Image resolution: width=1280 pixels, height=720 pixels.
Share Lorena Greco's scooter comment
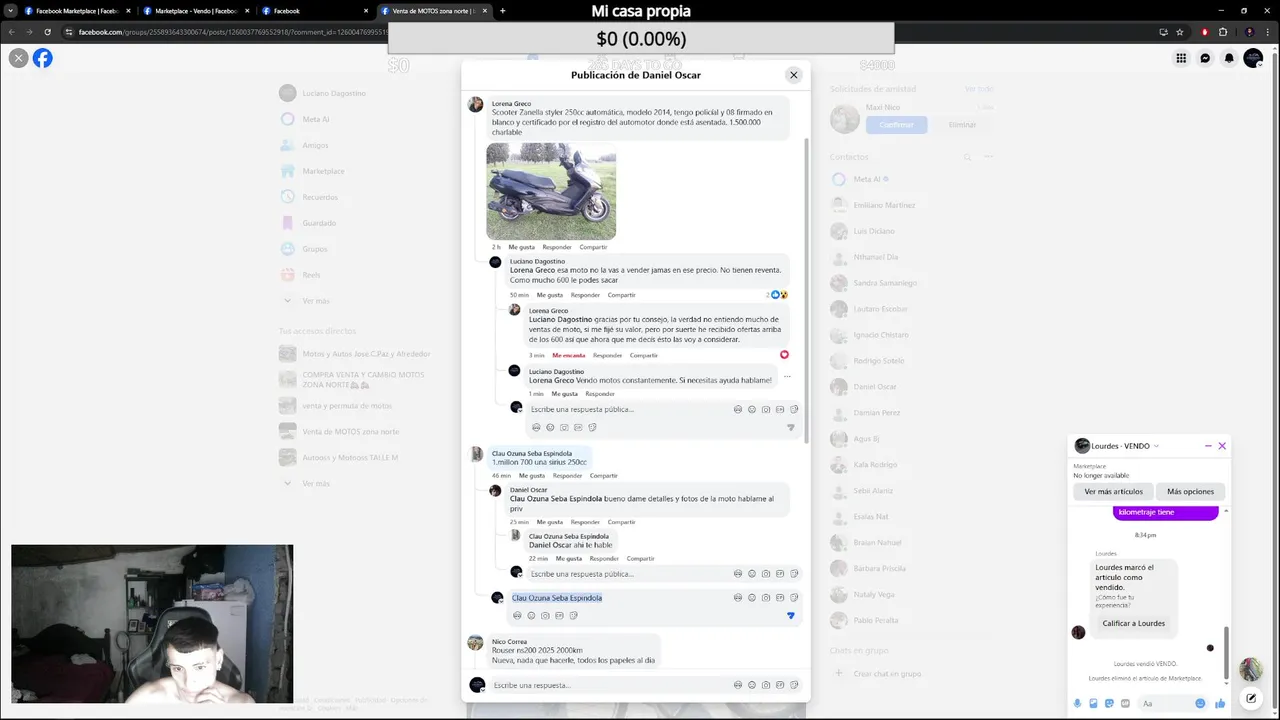[593, 247]
